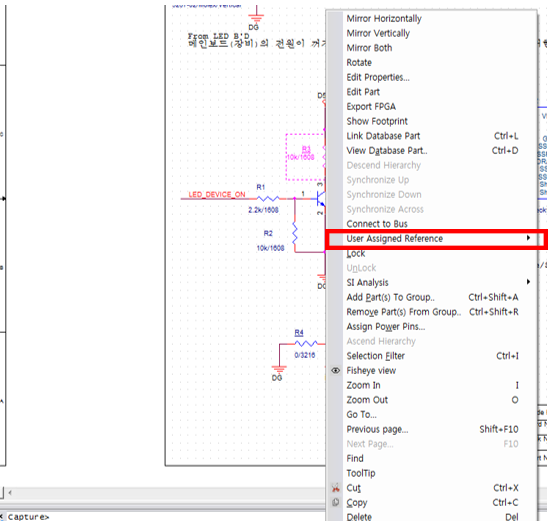
Task: Expand User Assigned Reference submenu
Action: (x=436, y=239)
